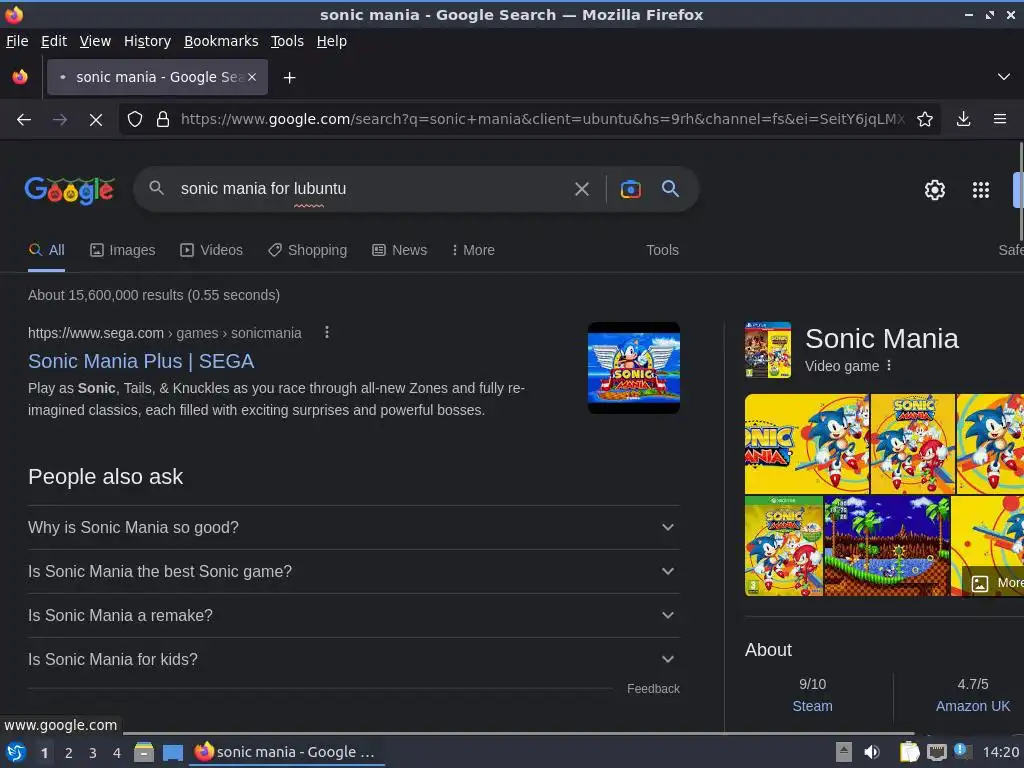This screenshot has height=768, width=1024.
Task: Switch to workspace 3
Action: (93, 753)
